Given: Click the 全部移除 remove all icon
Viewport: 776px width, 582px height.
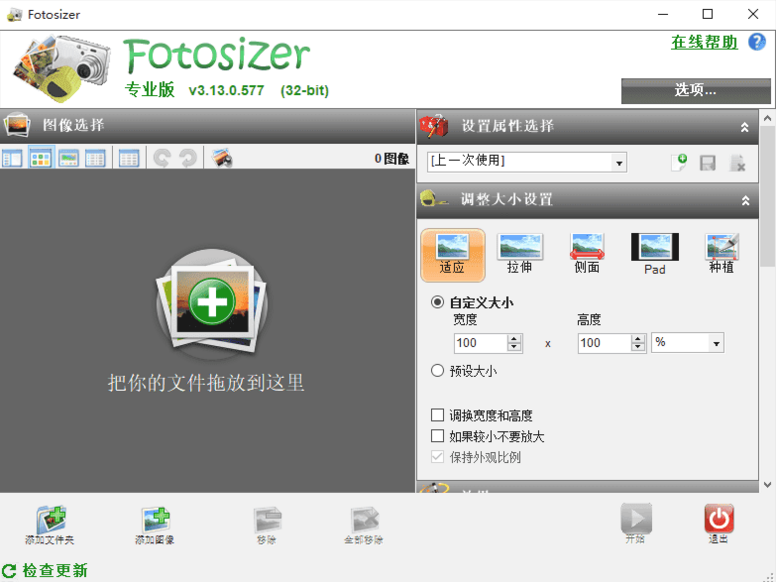Looking at the screenshot, I should pos(364,520).
